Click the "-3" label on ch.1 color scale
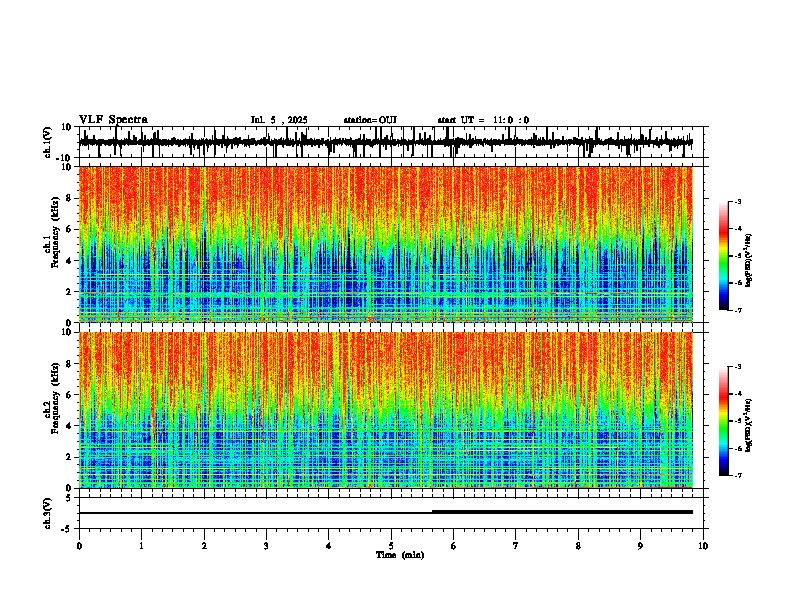 (x=738, y=202)
